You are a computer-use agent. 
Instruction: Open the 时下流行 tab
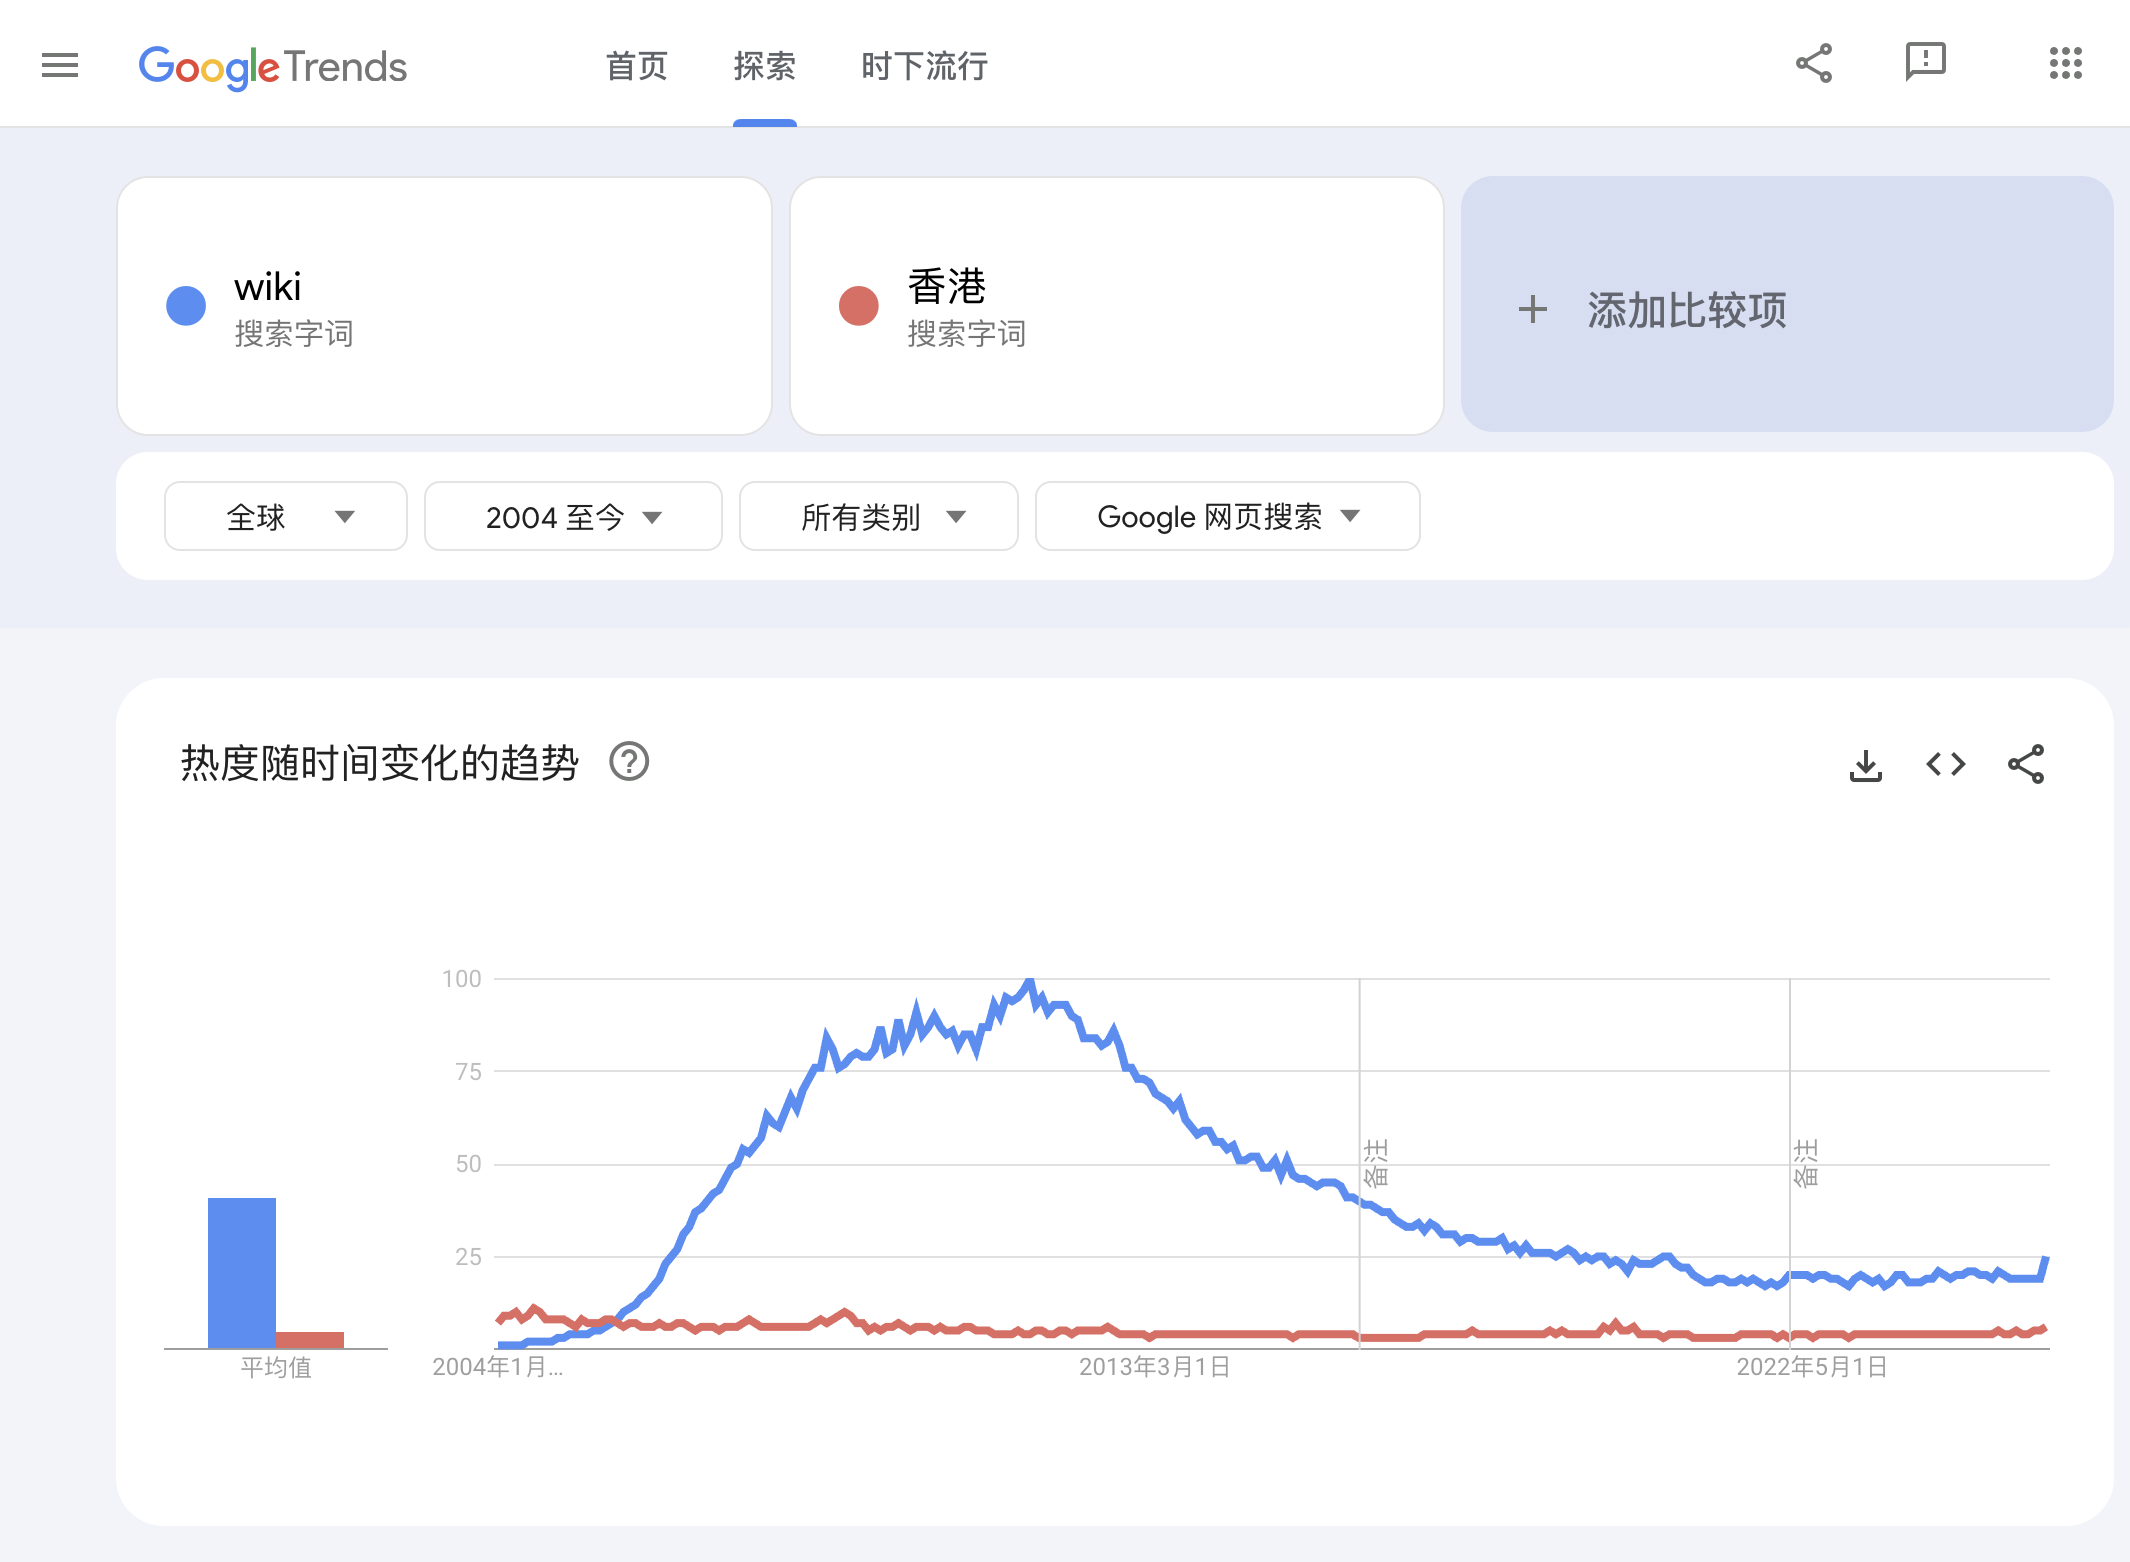point(925,67)
